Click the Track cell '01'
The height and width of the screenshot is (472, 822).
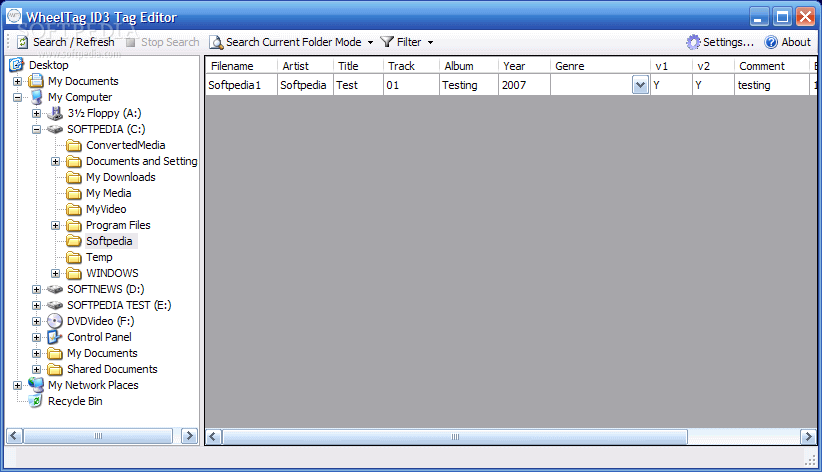tap(411, 85)
